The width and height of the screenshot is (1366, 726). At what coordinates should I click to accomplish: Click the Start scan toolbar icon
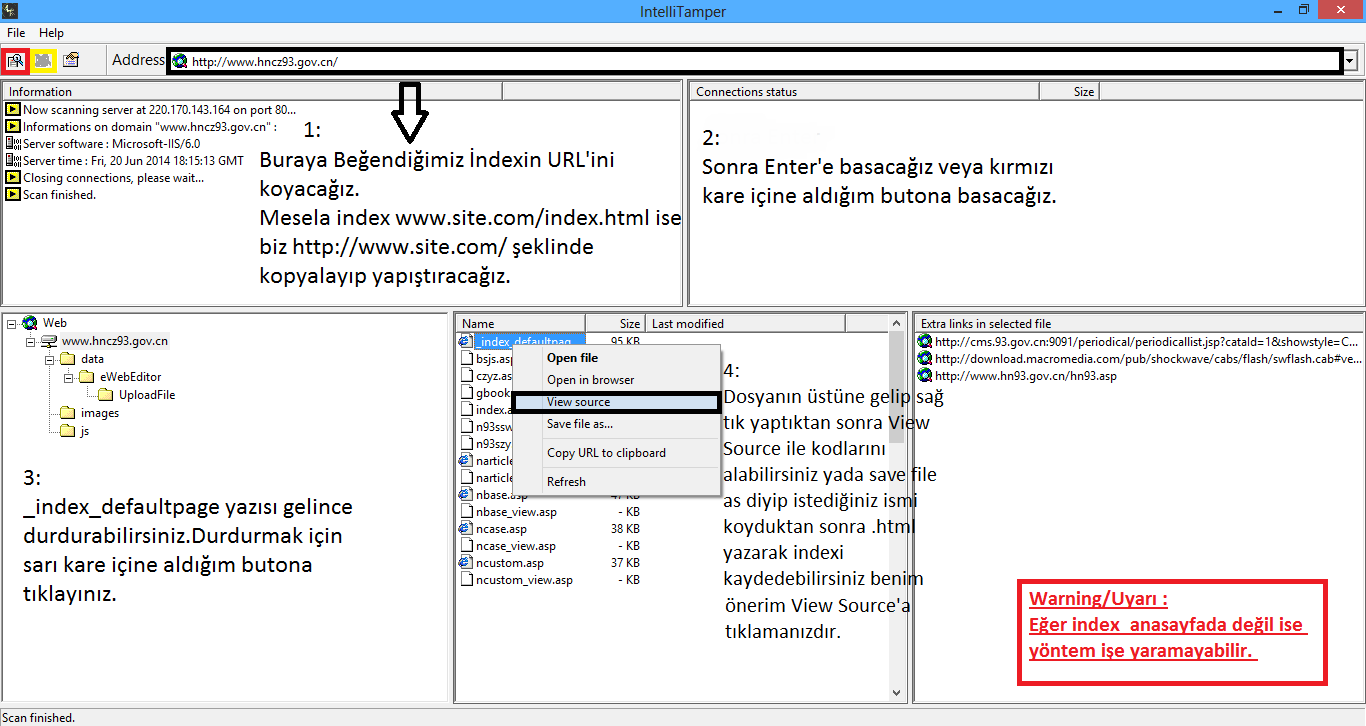tap(15, 60)
